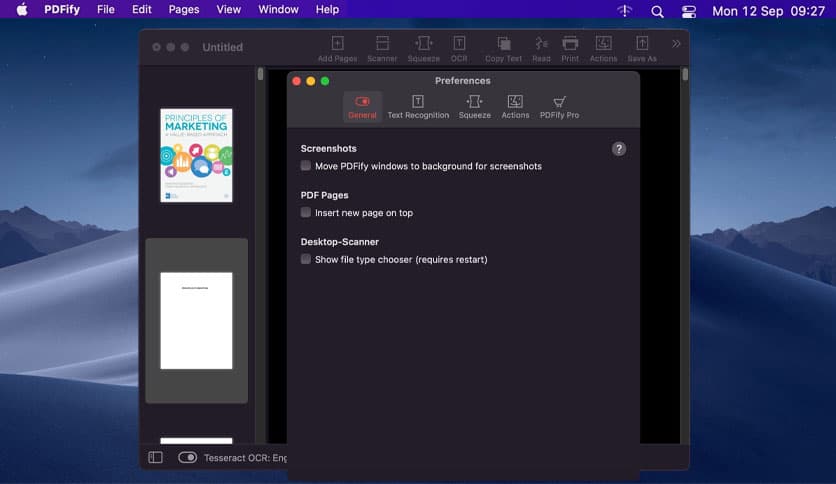The width and height of the screenshot is (836, 484).
Task: Click the Tesseract OCR status label
Action: point(245,458)
